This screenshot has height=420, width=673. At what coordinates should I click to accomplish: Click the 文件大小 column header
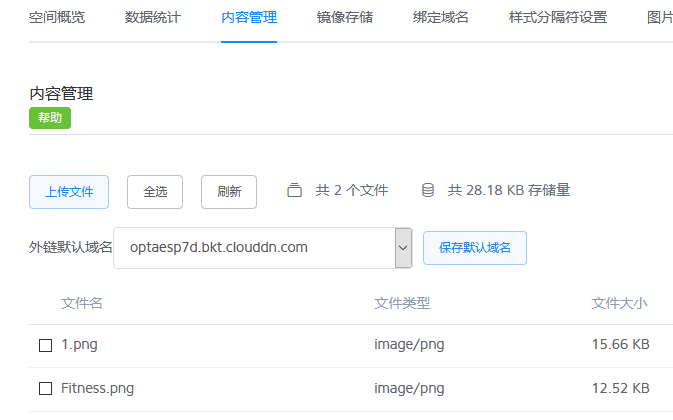pyautogui.click(x=619, y=303)
